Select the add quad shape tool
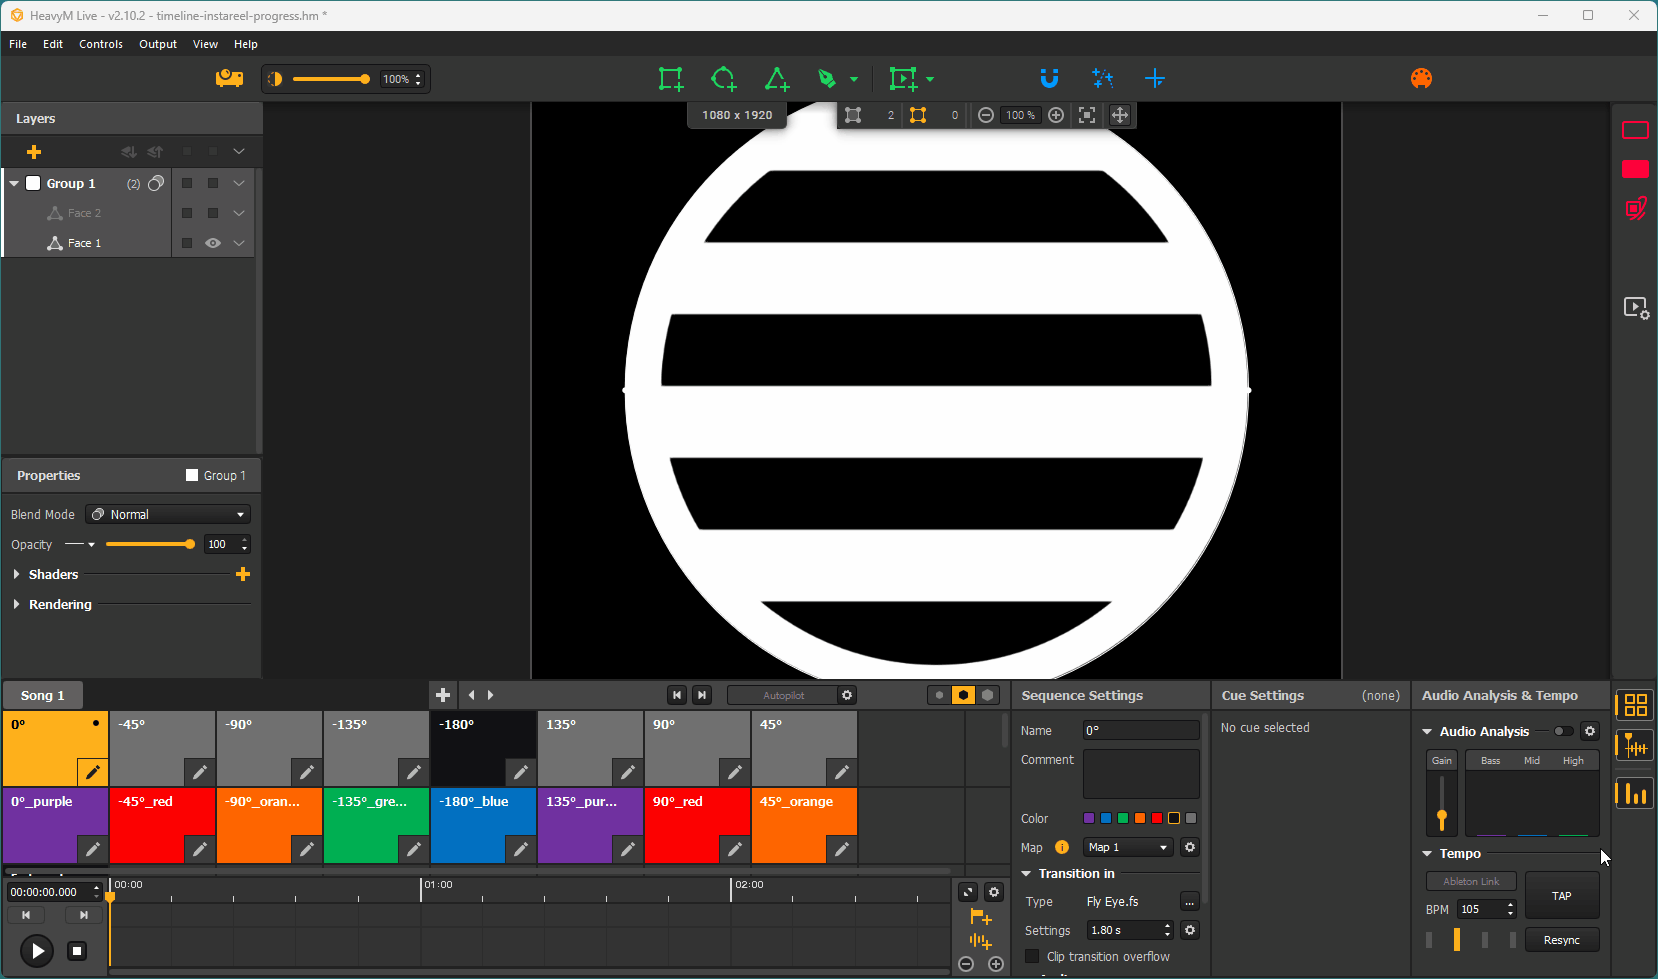 coord(670,78)
